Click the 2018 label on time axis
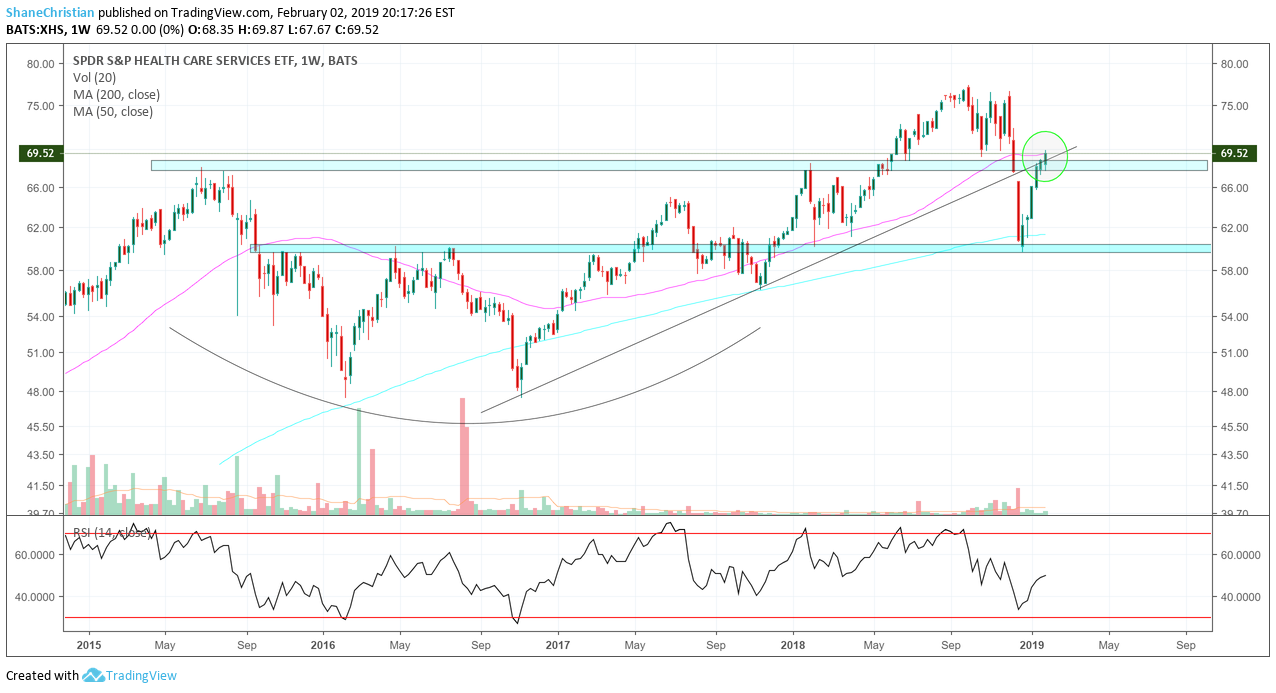Screen dimensions: 1276x693 point(793,645)
